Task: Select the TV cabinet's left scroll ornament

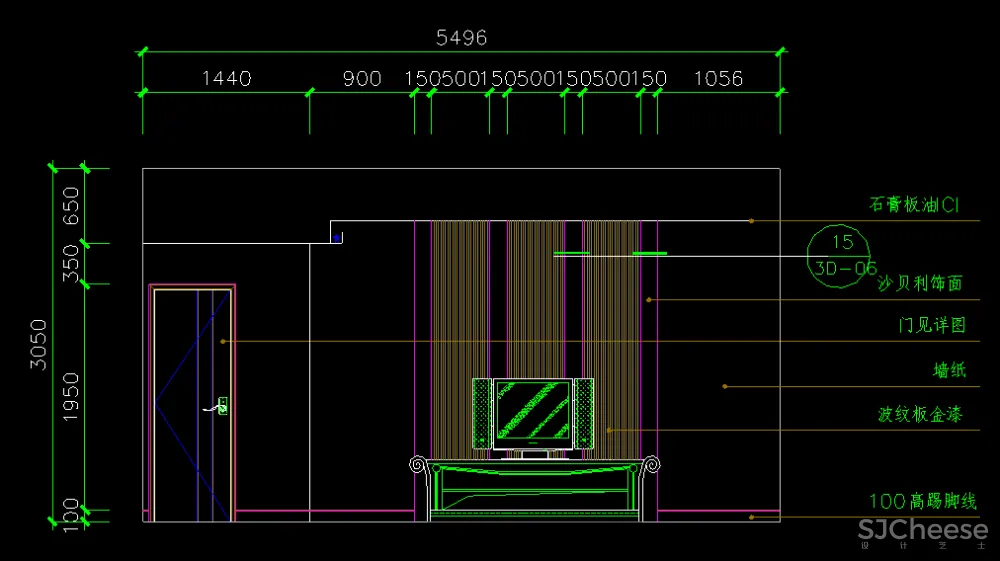Action: [x=418, y=464]
